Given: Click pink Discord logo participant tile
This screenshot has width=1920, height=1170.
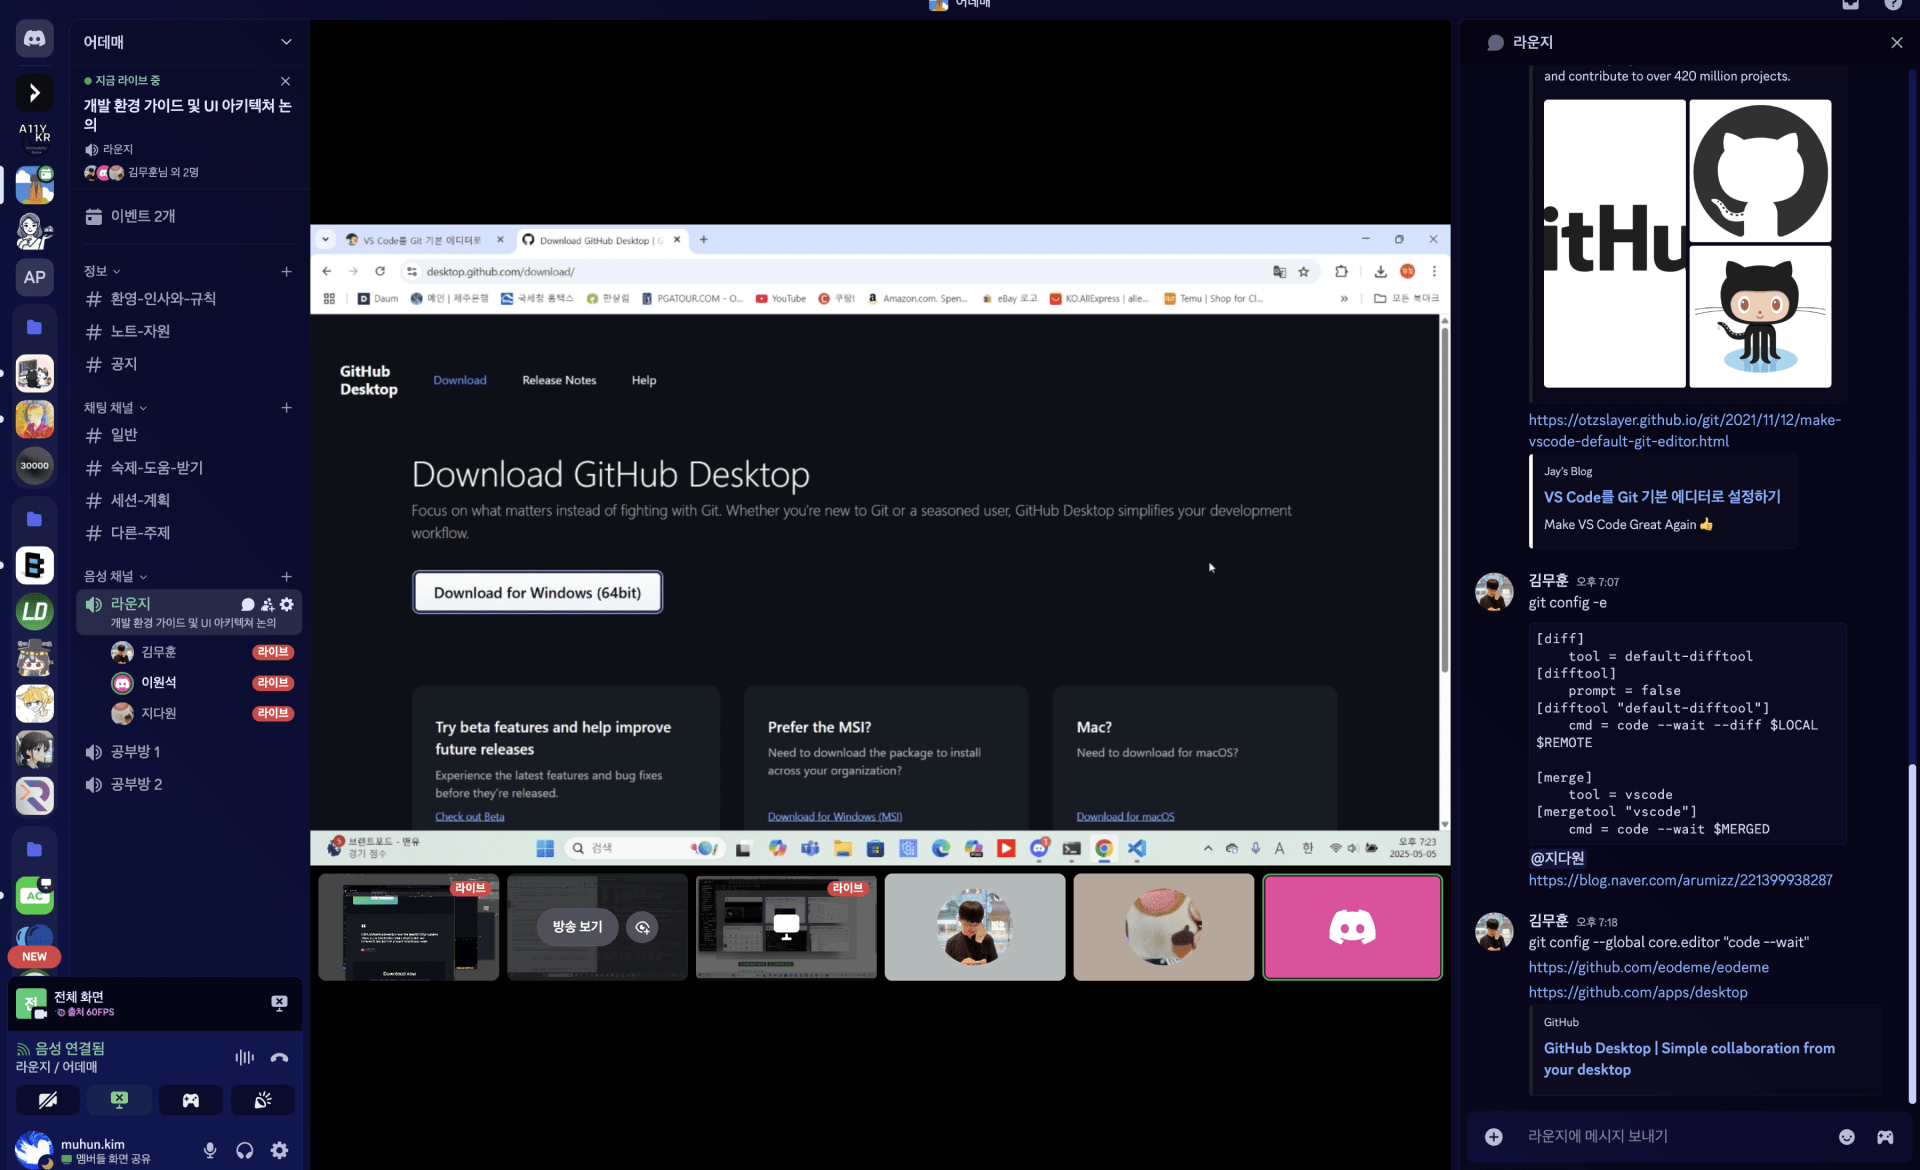Looking at the screenshot, I should click(x=1352, y=927).
